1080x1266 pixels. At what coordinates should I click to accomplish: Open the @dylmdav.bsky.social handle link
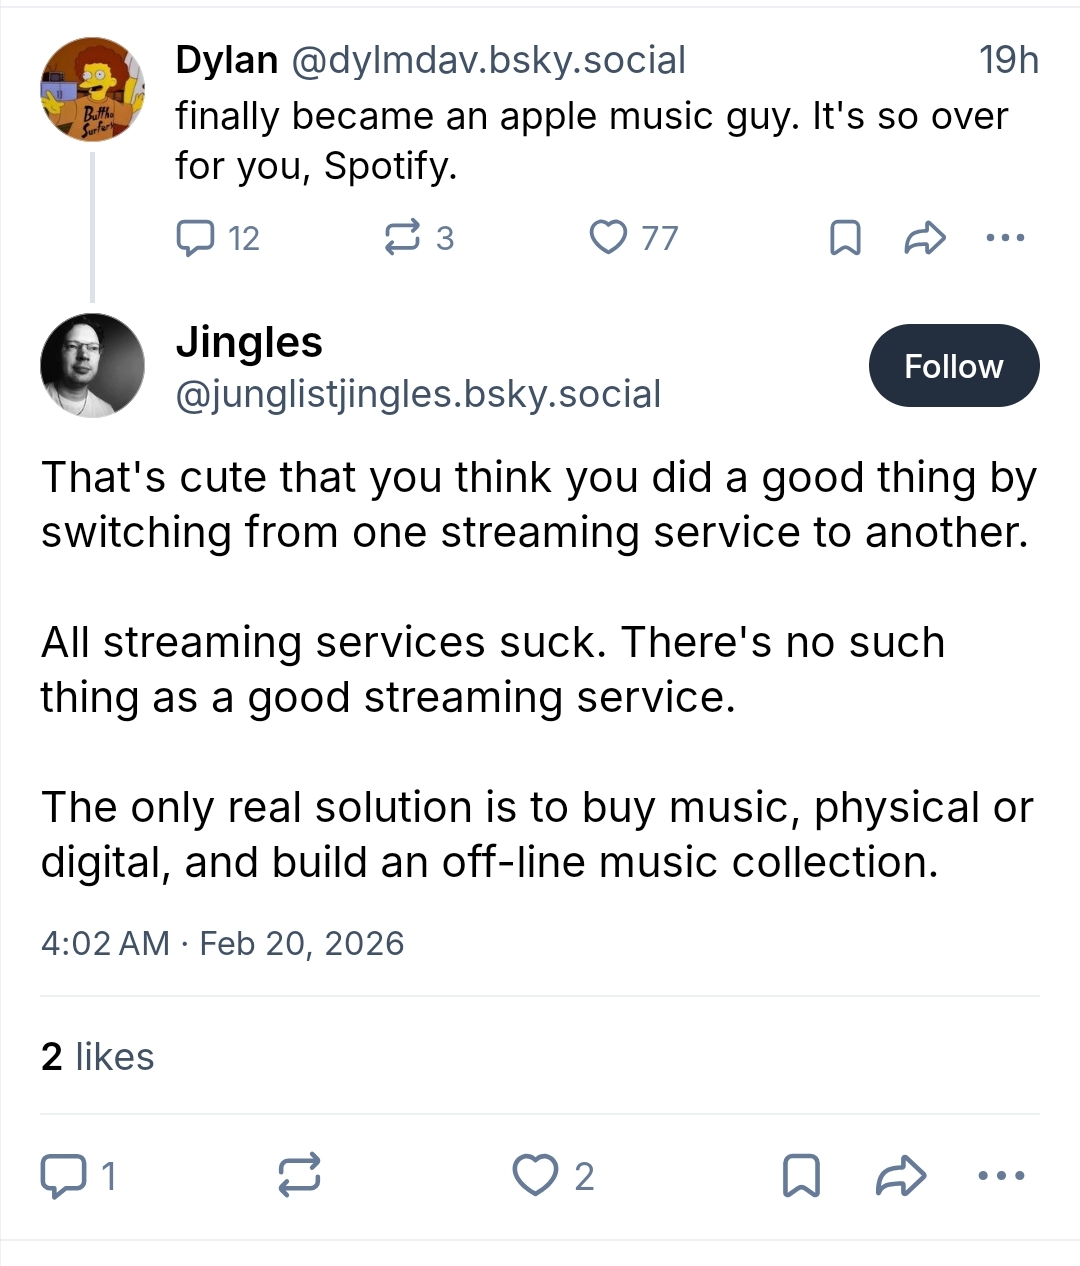coord(488,61)
